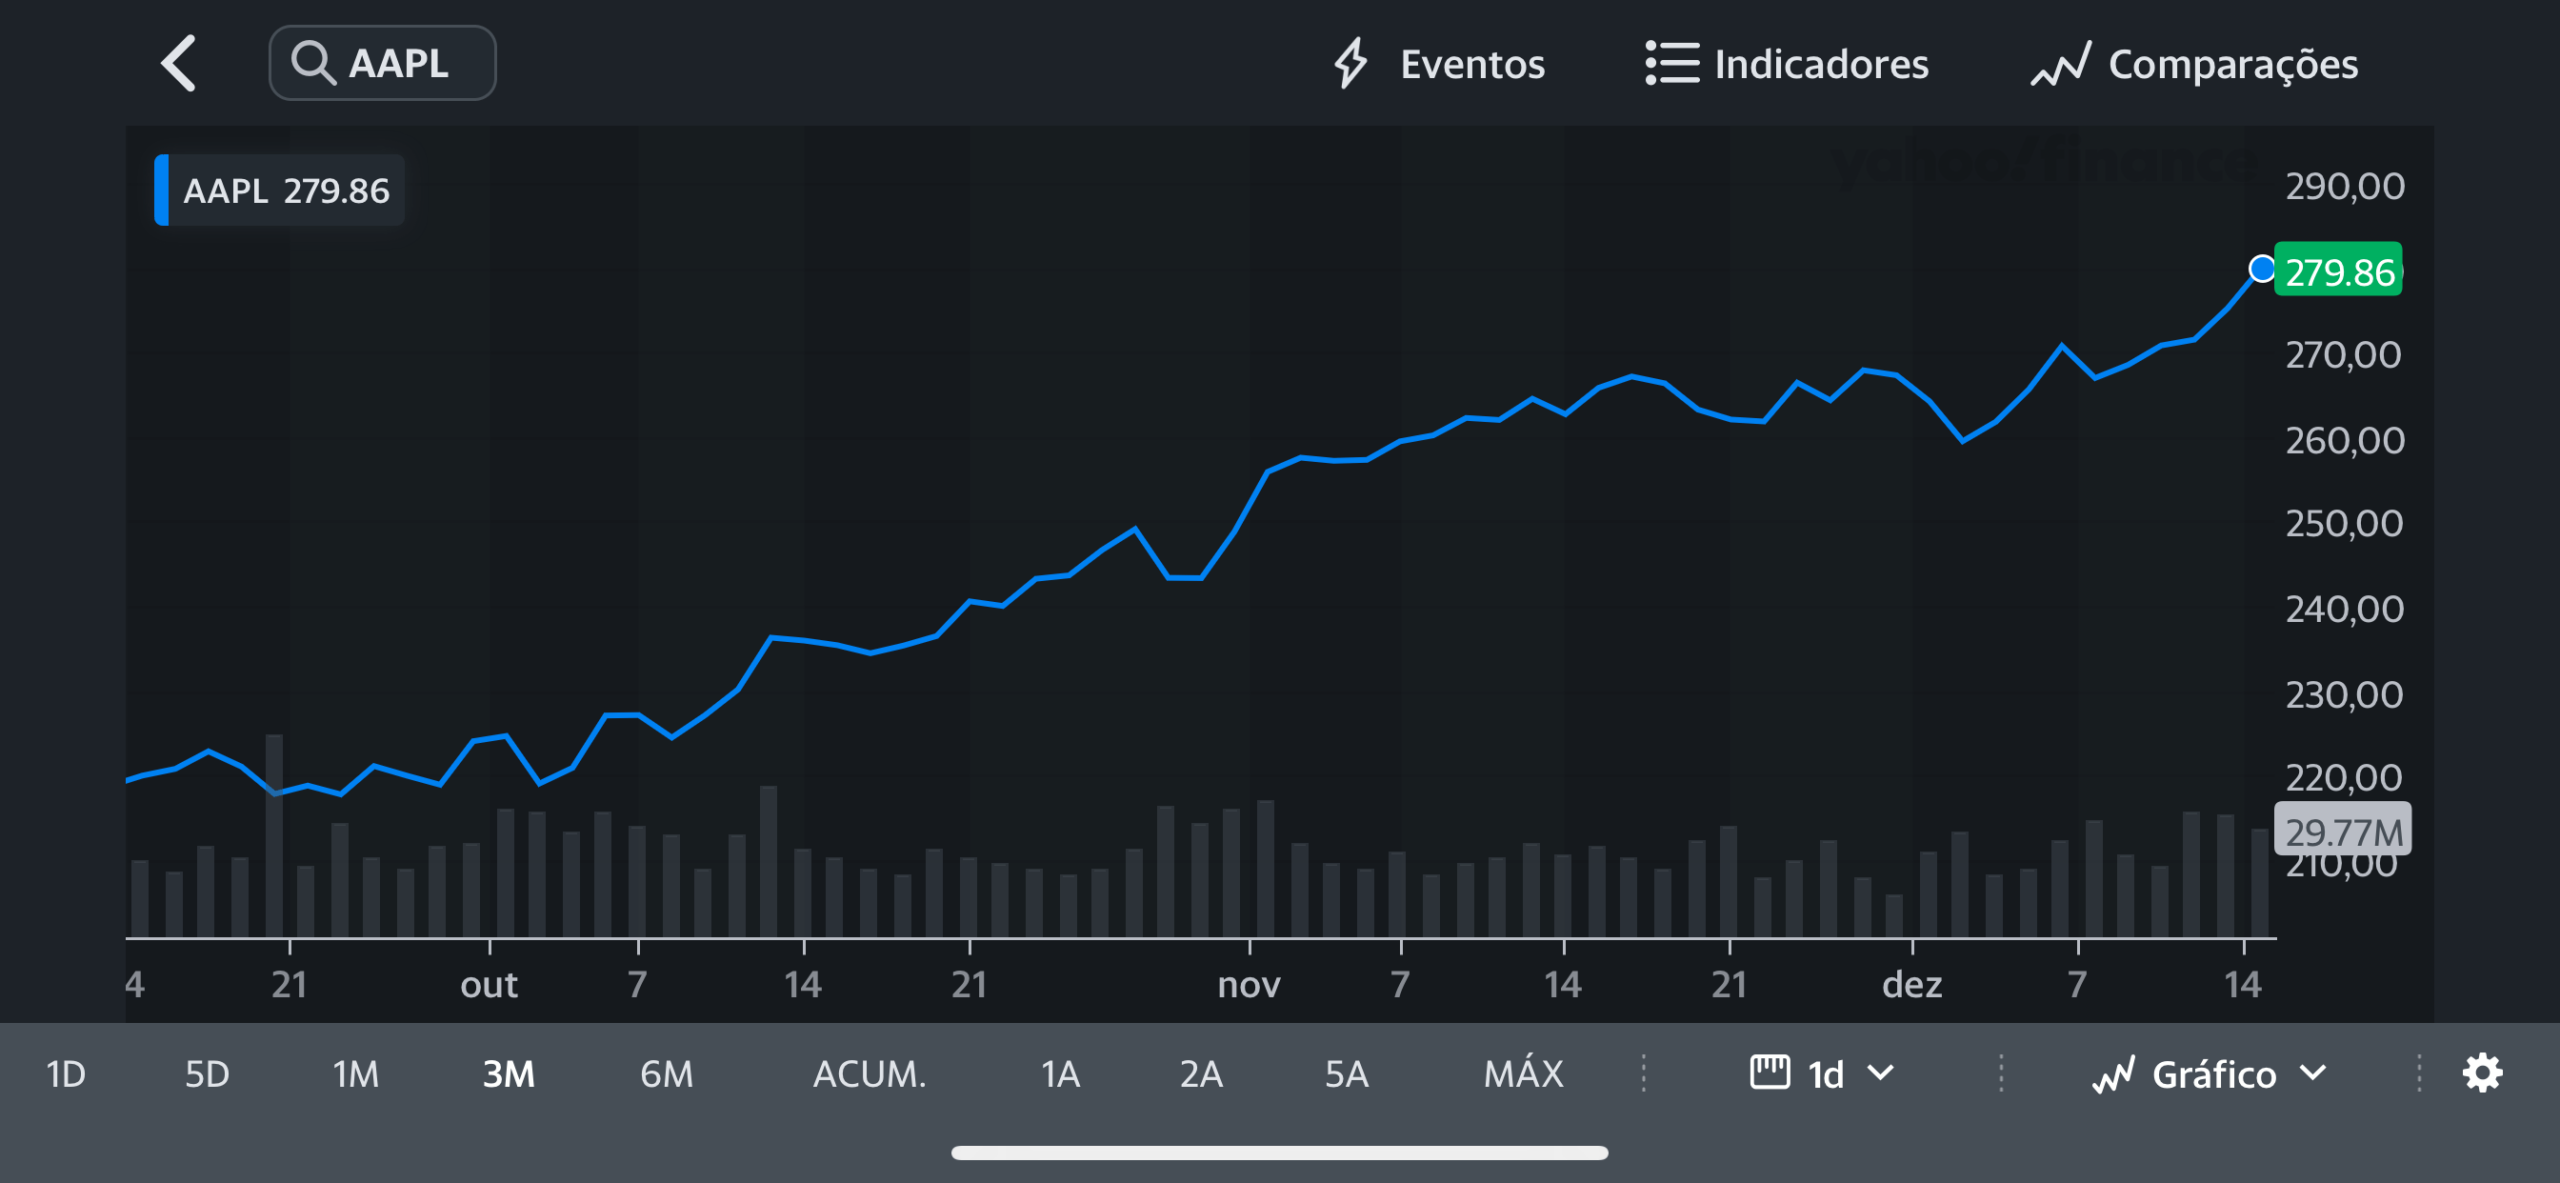The image size is (2560, 1183).
Task: Select the MÁX time range
Action: [x=1524, y=1072]
